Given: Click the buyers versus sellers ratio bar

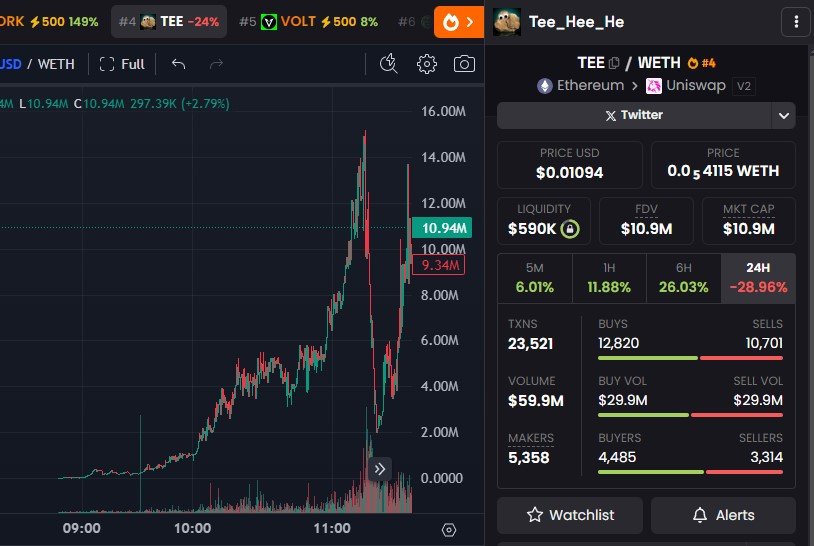Looking at the screenshot, I should pos(690,472).
